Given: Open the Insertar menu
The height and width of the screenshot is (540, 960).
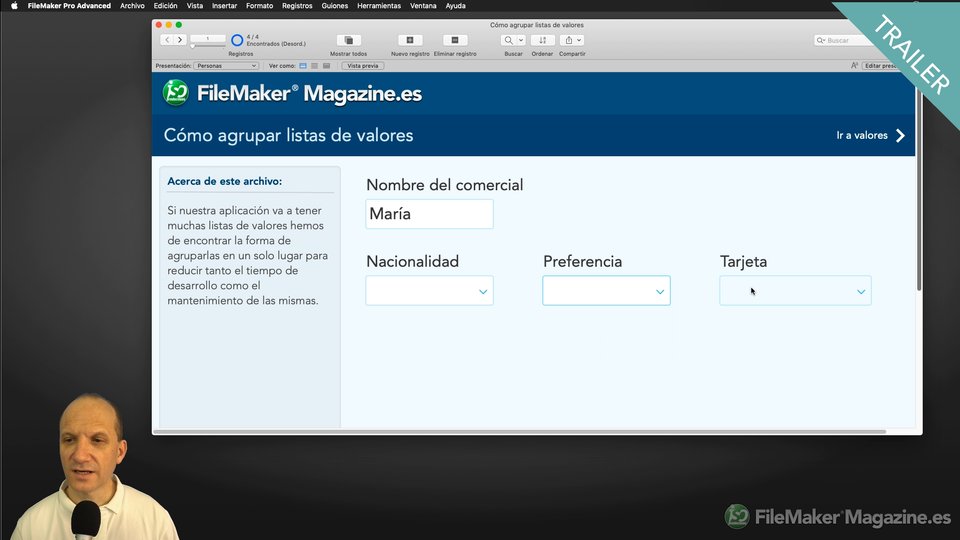Looking at the screenshot, I should pyautogui.click(x=224, y=6).
